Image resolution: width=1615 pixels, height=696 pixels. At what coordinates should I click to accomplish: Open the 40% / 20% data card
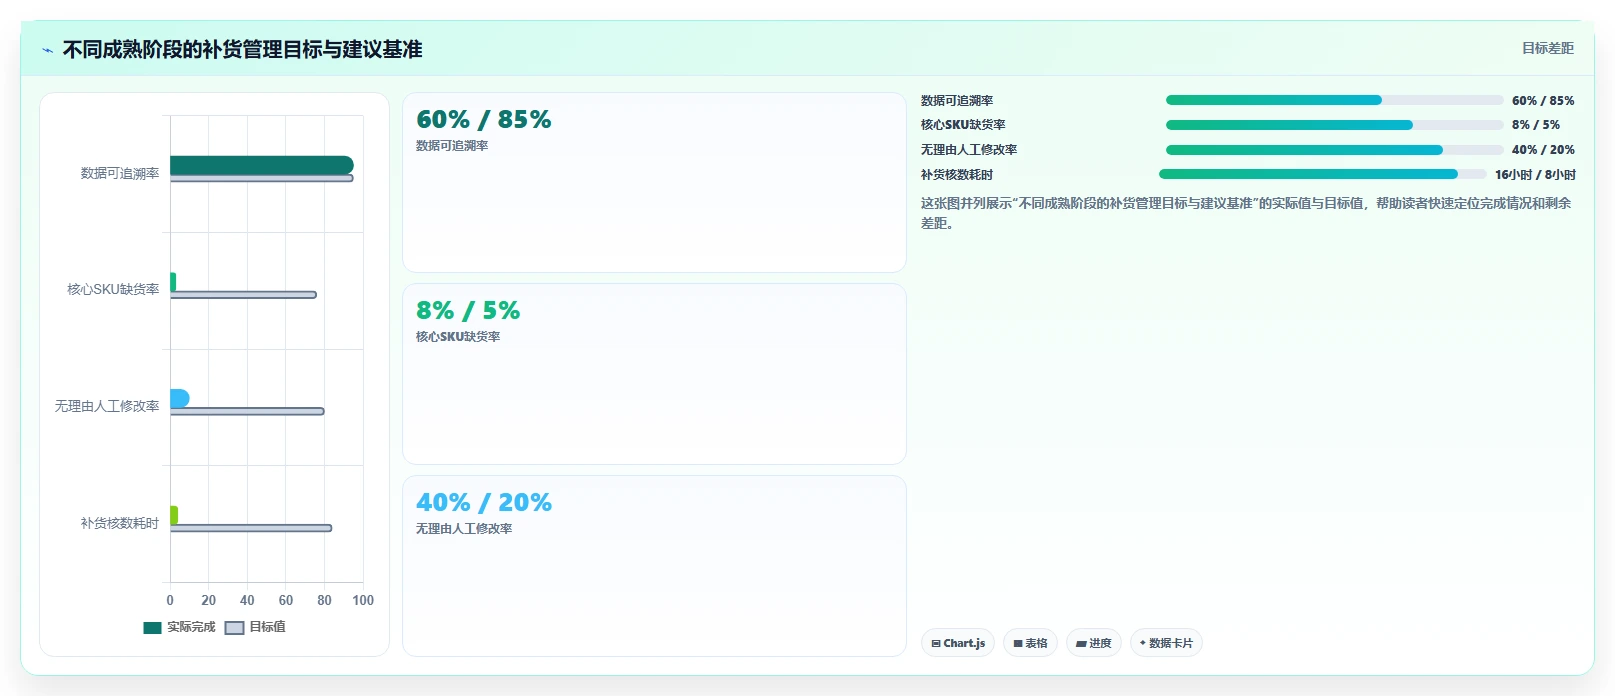(x=654, y=566)
